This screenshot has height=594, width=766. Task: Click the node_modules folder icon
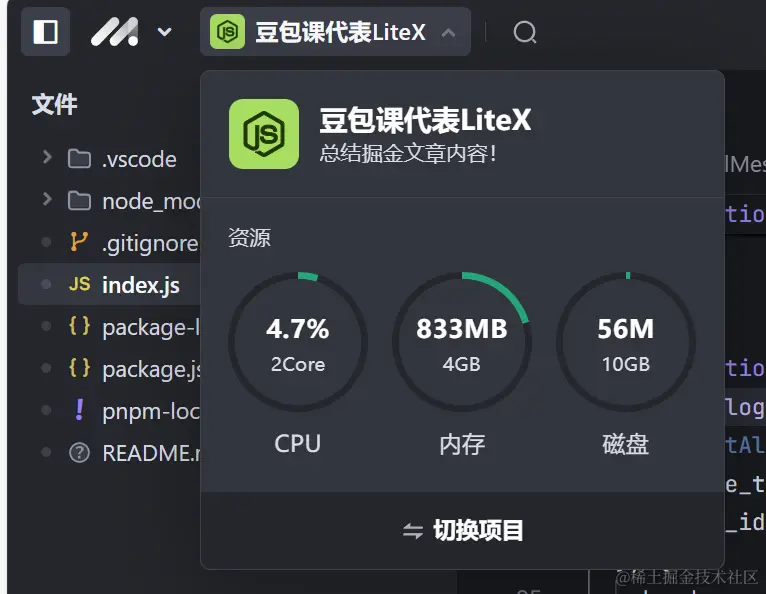tap(79, 201)
